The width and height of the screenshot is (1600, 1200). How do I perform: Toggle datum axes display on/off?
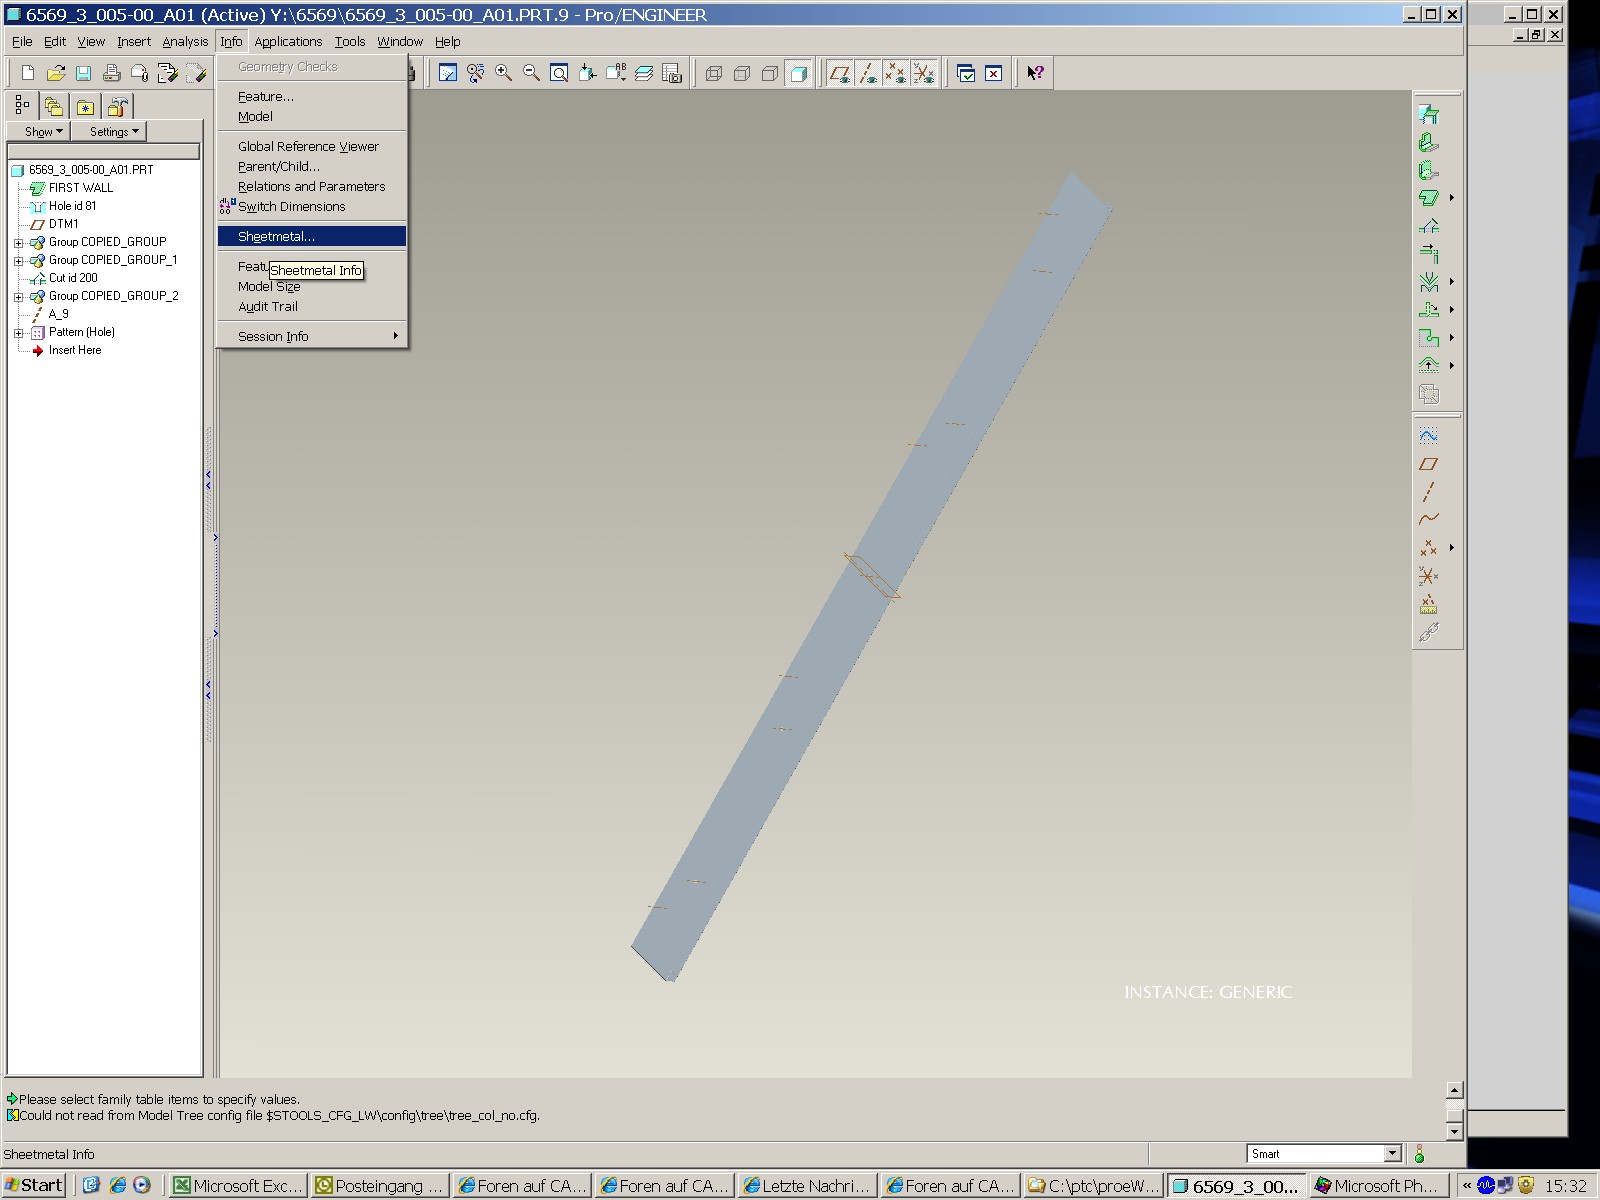[x=868, y=73]
